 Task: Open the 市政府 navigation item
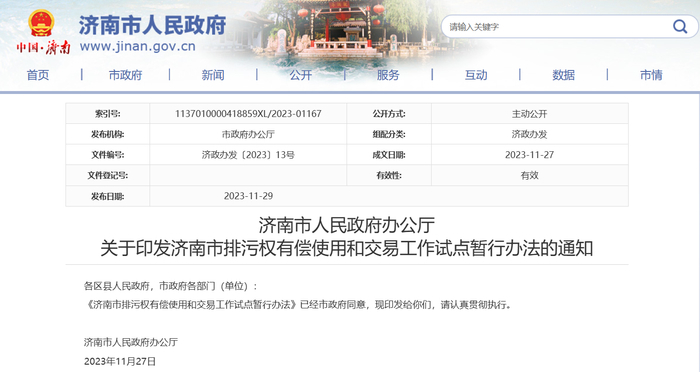pyautogui.click(x=125, y=75)
